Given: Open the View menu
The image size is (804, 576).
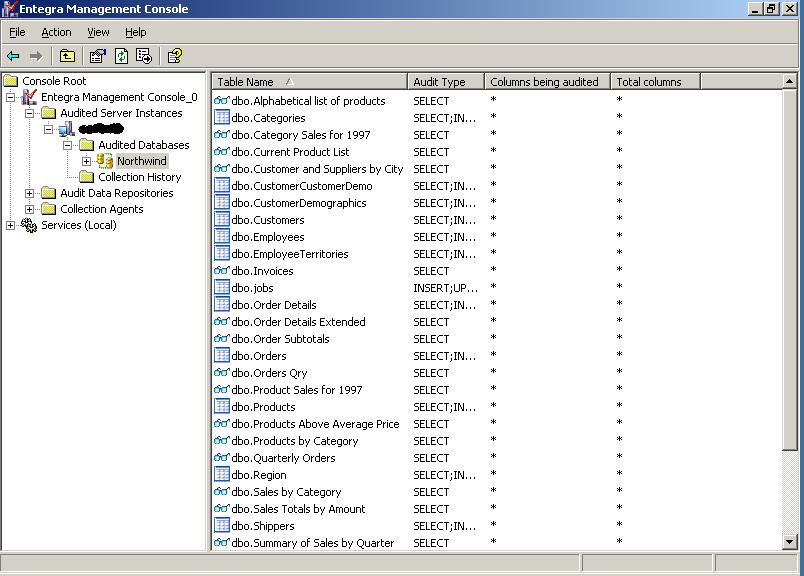Looking at the screenshot, I should pyautogui.click(x=97, y=31).
